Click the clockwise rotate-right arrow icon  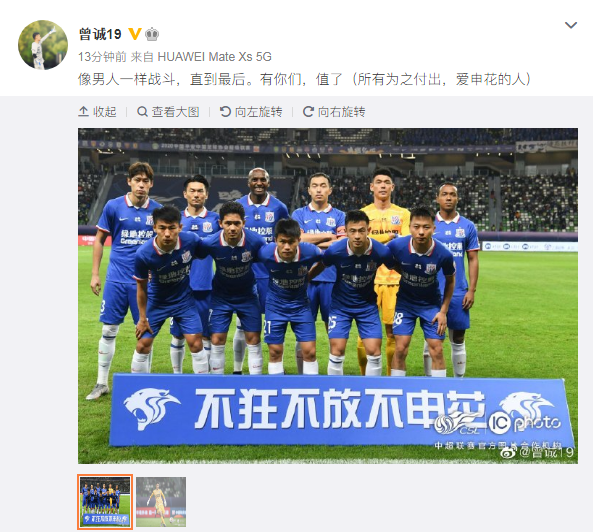click(308, 112)
